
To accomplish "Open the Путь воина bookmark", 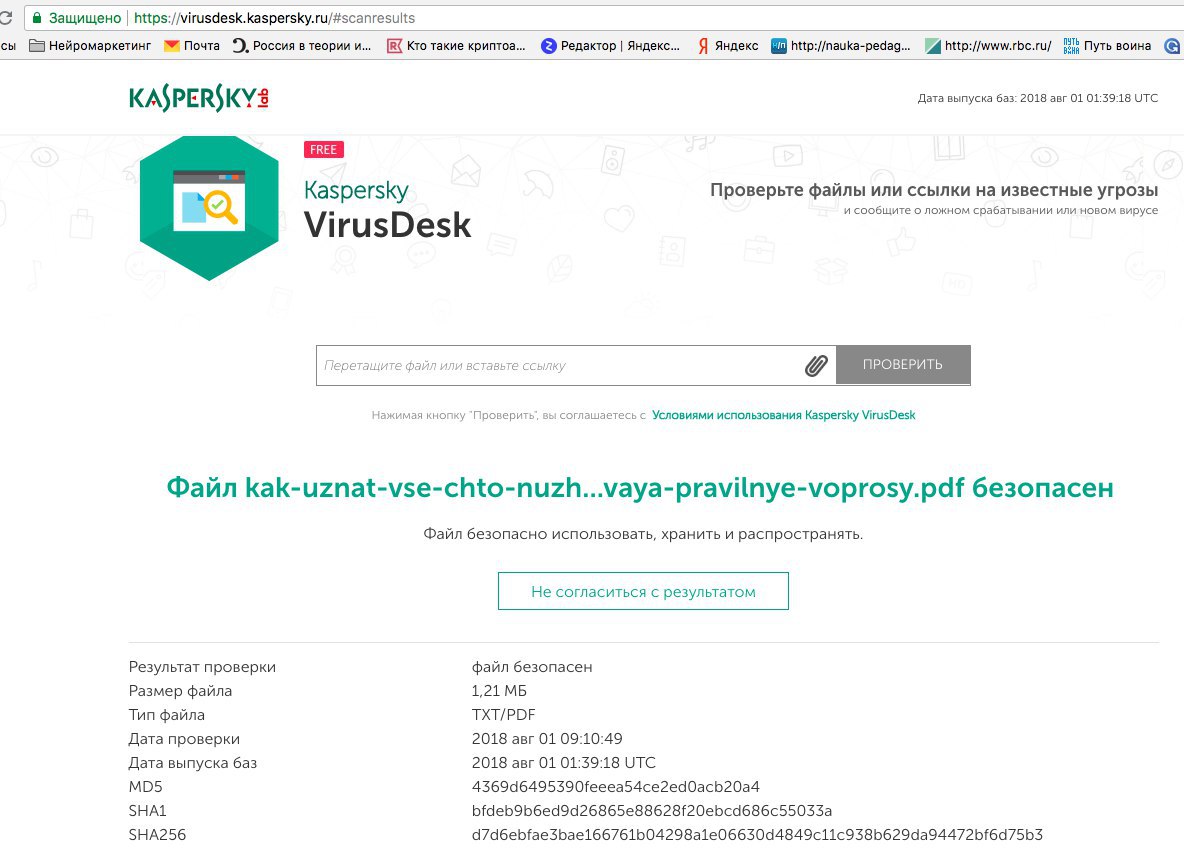I will (x=1107, y=46).
